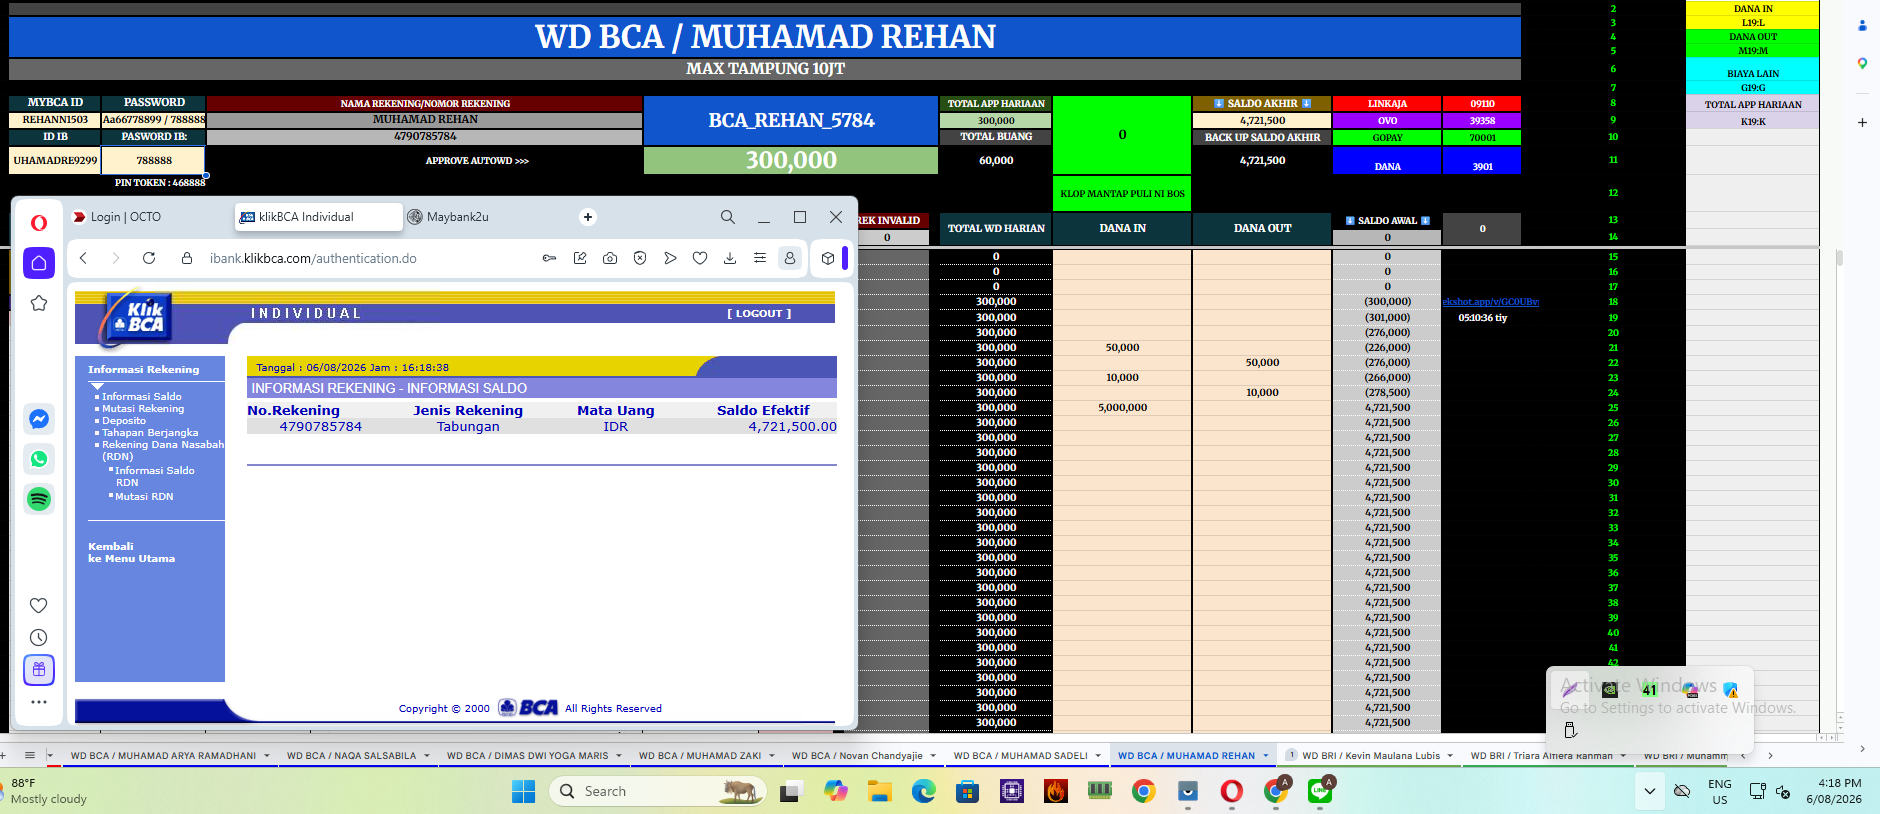Screen dimensions: 1880x814
Task: Select the SALDO AKHIR value cell 4,721,500
Action: [1262, 120]
